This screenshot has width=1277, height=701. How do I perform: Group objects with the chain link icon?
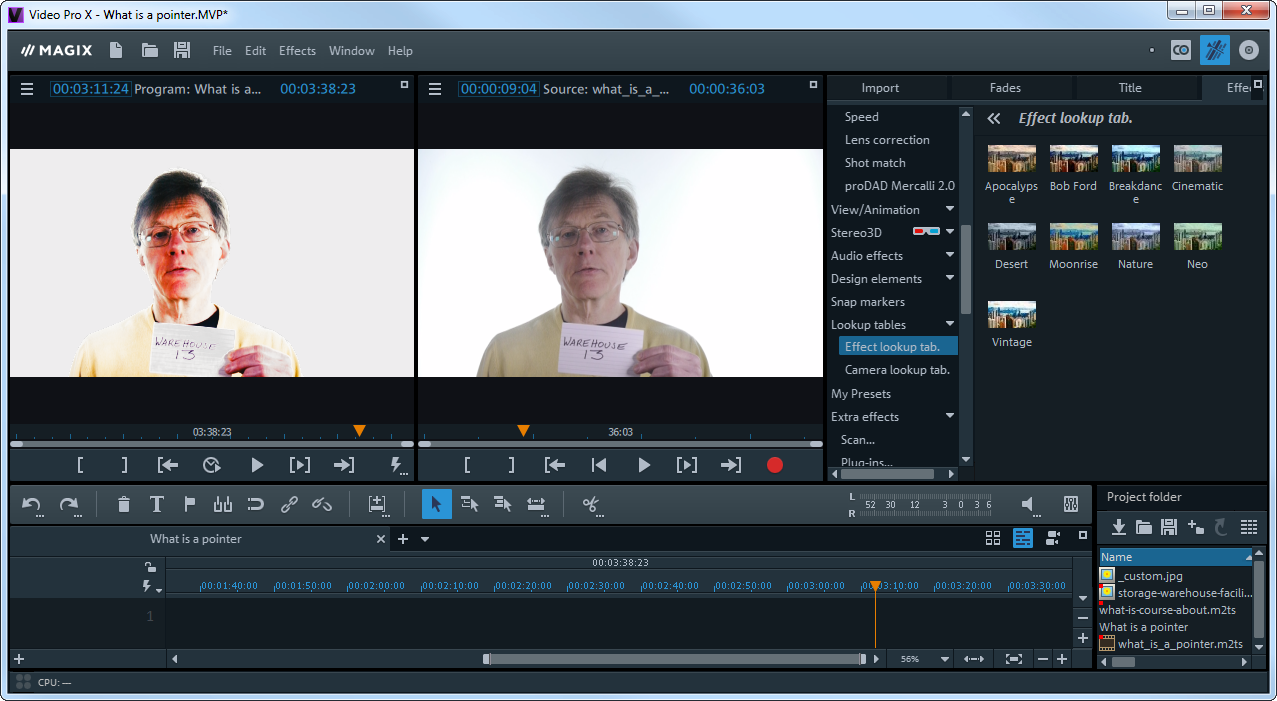pos(289,505)
